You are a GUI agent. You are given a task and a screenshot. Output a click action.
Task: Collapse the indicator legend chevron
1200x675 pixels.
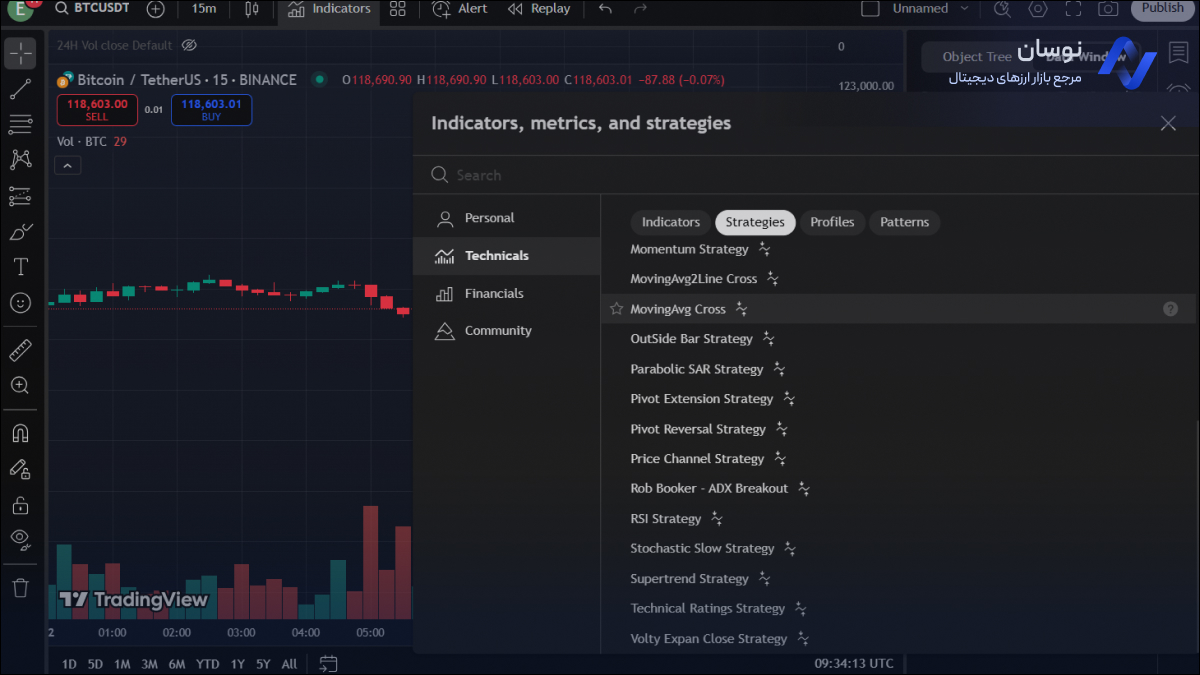[67, 165]
